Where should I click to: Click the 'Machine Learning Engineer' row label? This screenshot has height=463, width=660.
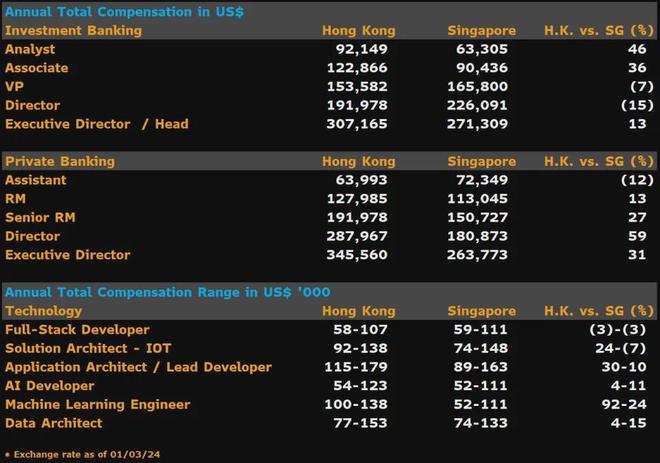pyautogui.click(x=98, y=404)
